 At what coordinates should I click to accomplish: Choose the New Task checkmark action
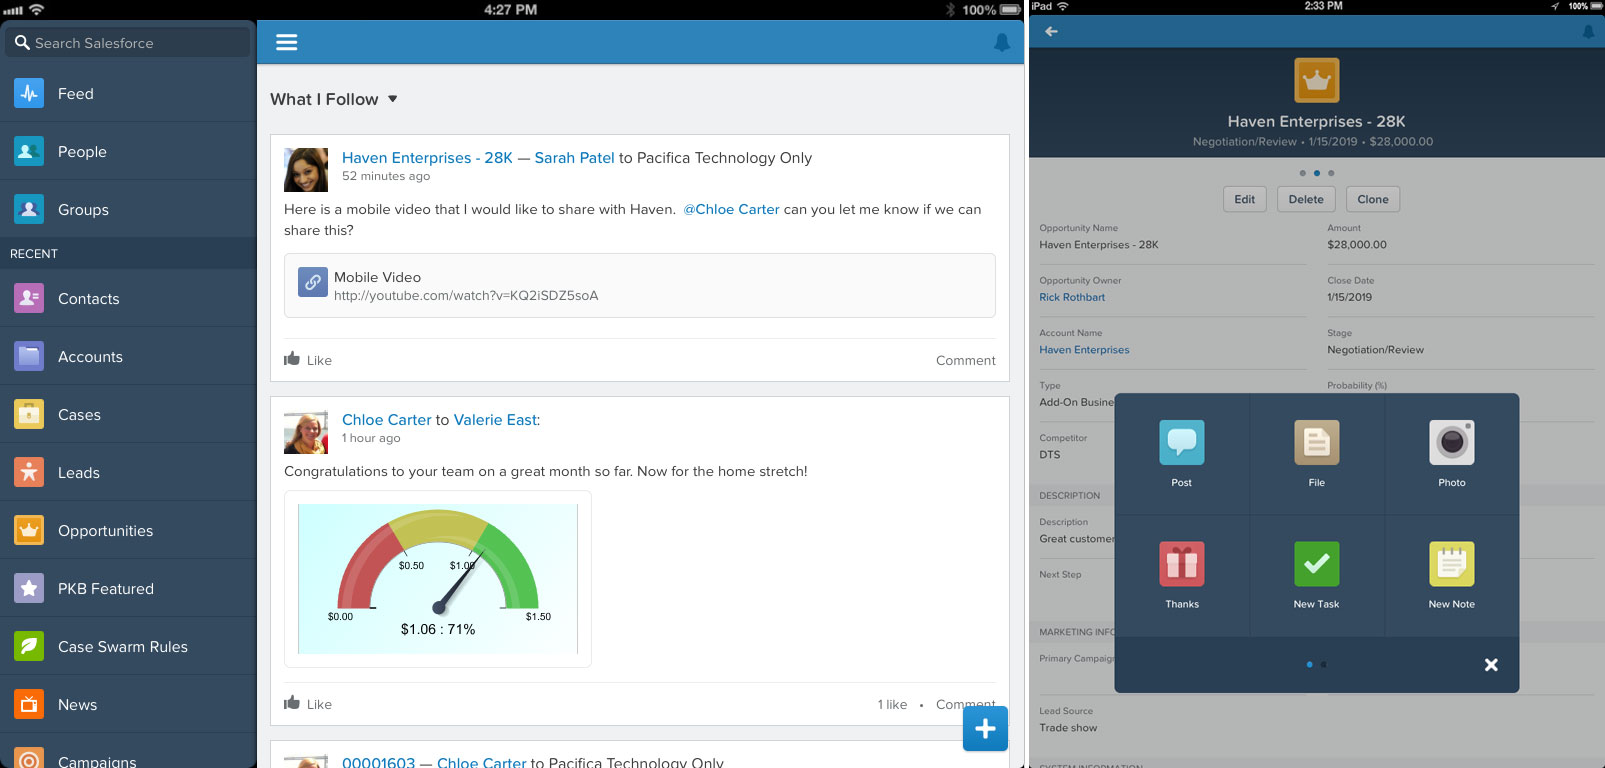tap(1316, 576)
